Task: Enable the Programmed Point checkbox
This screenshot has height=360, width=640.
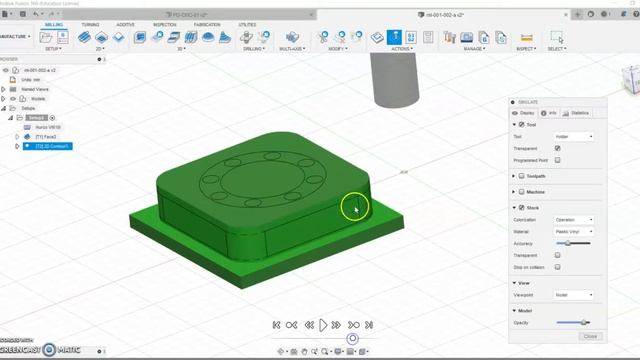Action: pyautogui.click(x=558, y=160)
